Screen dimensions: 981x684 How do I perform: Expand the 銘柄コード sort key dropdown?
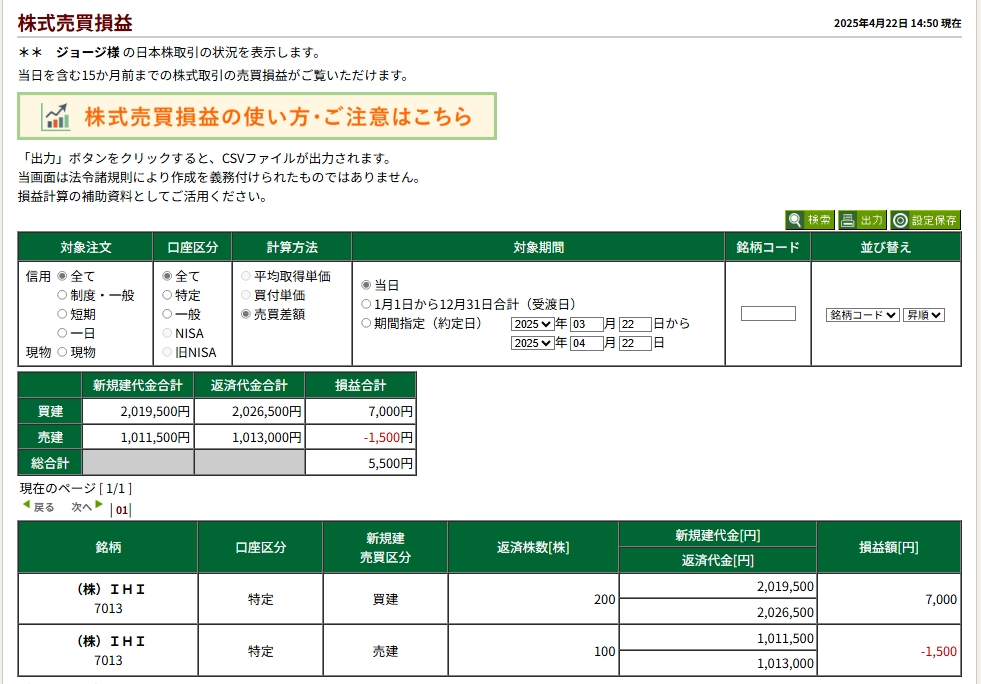point(863,314)
